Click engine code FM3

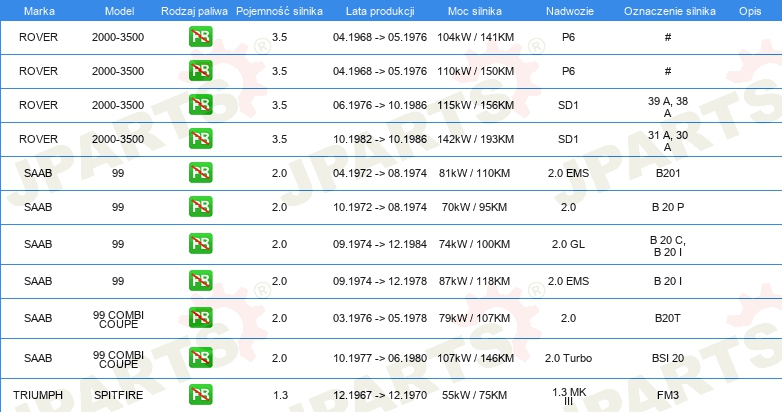click(x=668, y=395)
